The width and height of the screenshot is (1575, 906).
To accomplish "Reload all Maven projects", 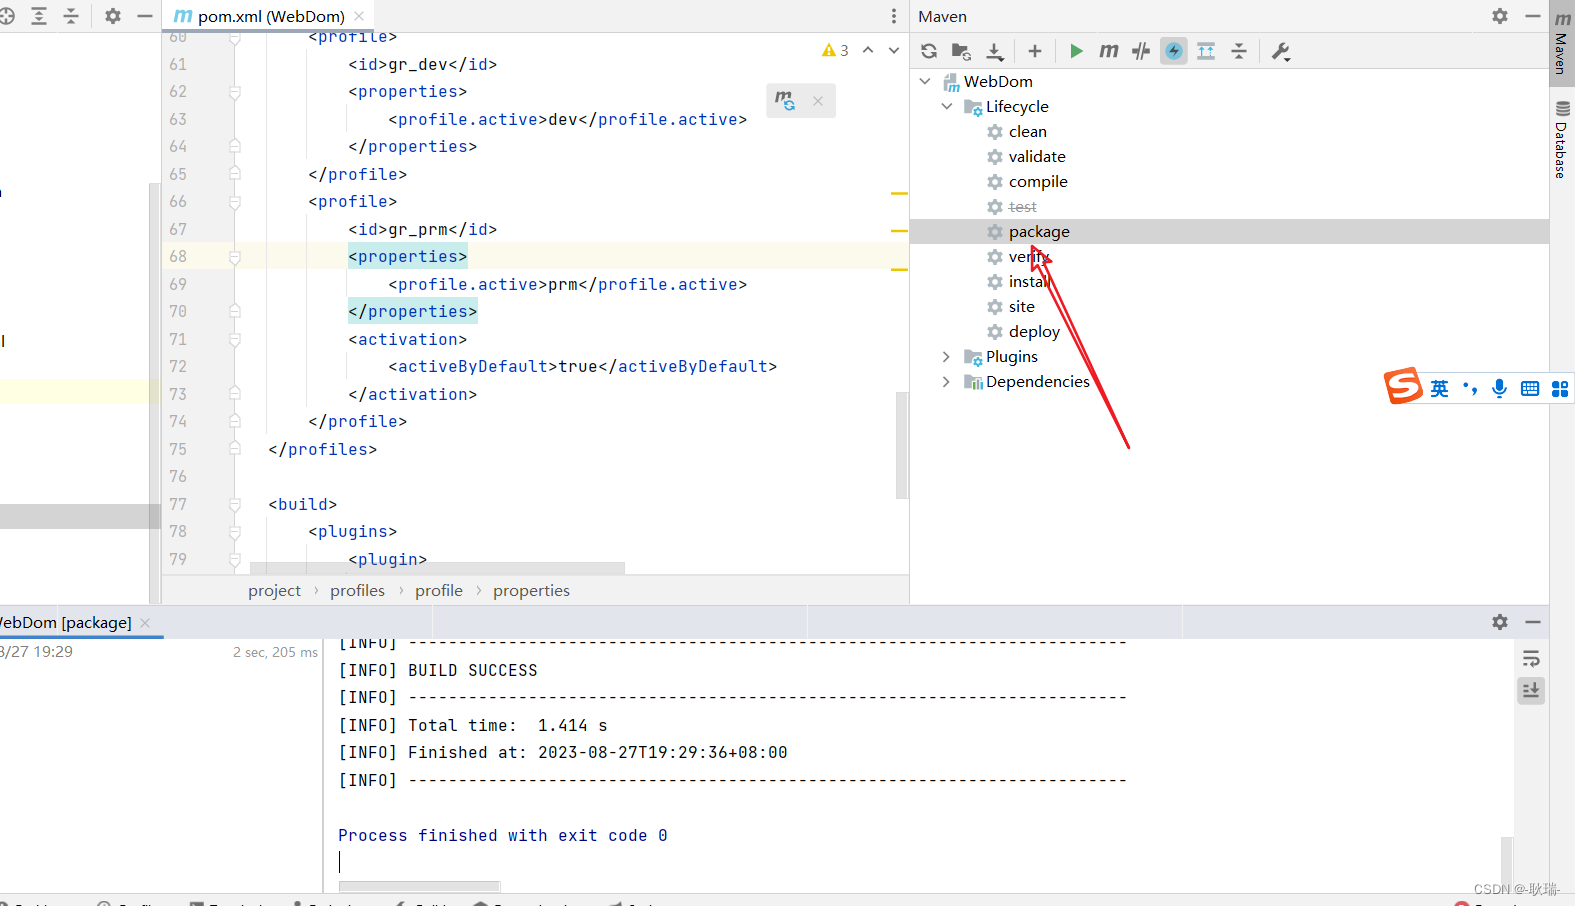I will 929,51.
